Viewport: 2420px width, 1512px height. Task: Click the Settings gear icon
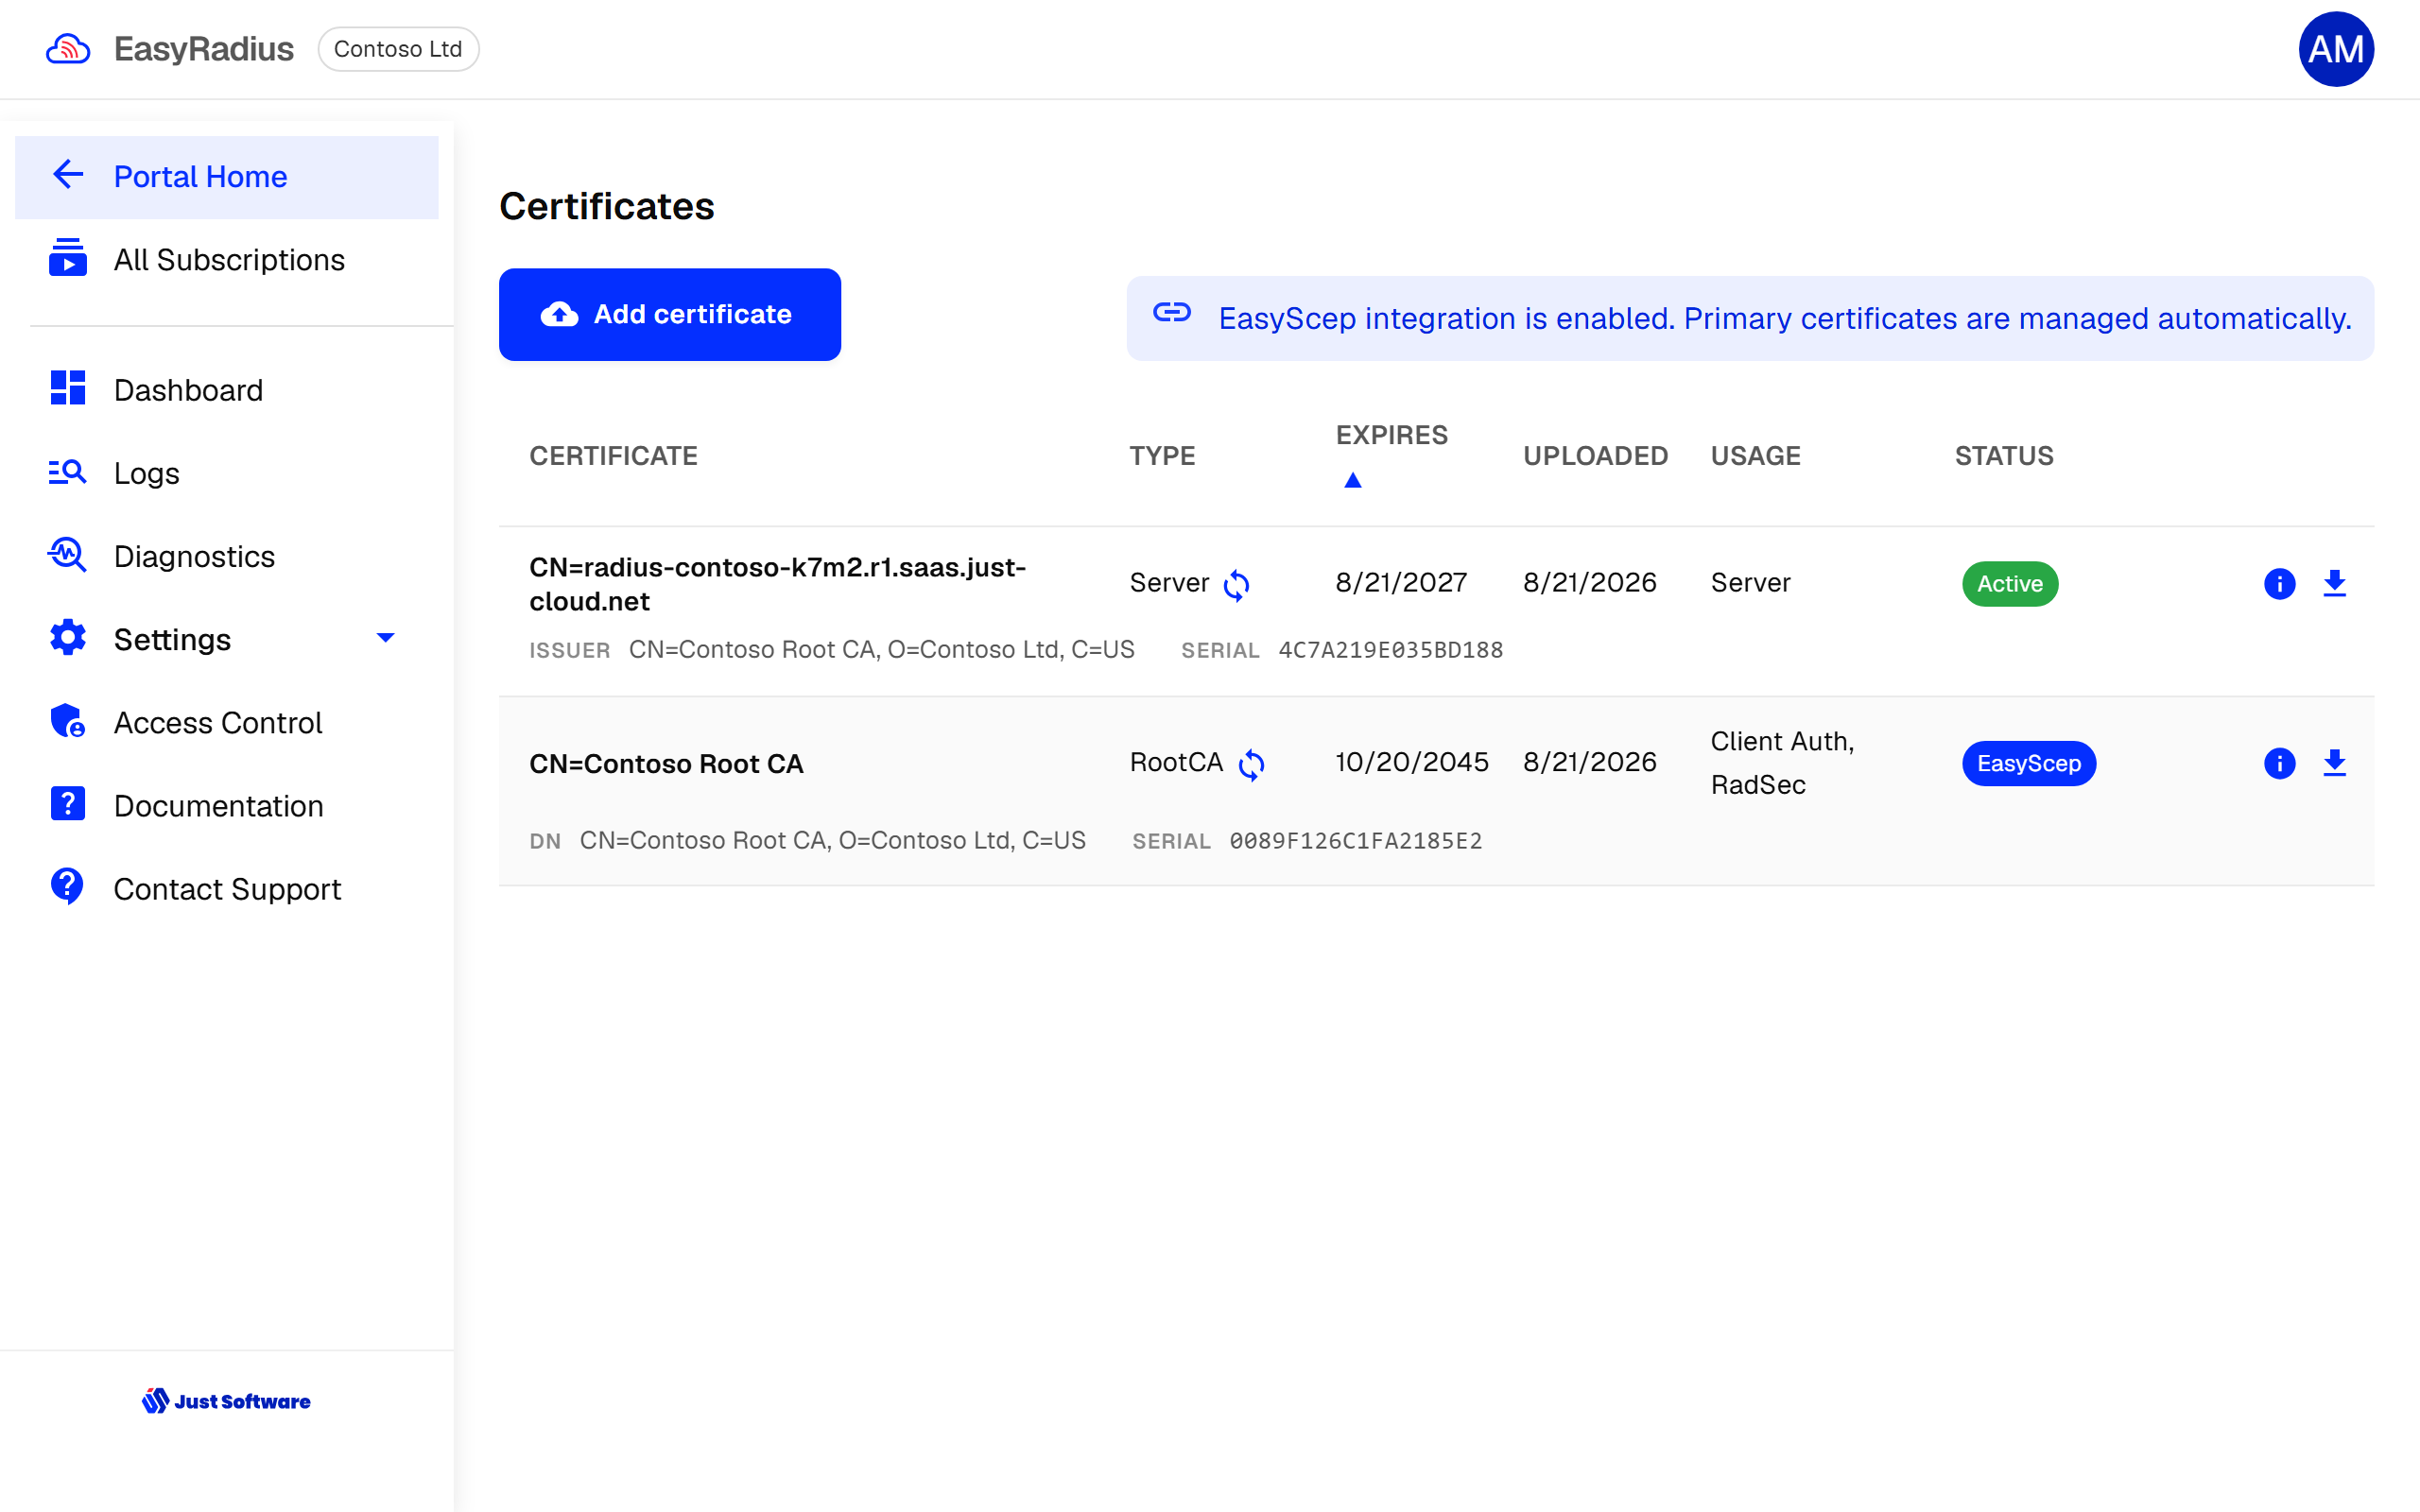[x=68, y=637]
